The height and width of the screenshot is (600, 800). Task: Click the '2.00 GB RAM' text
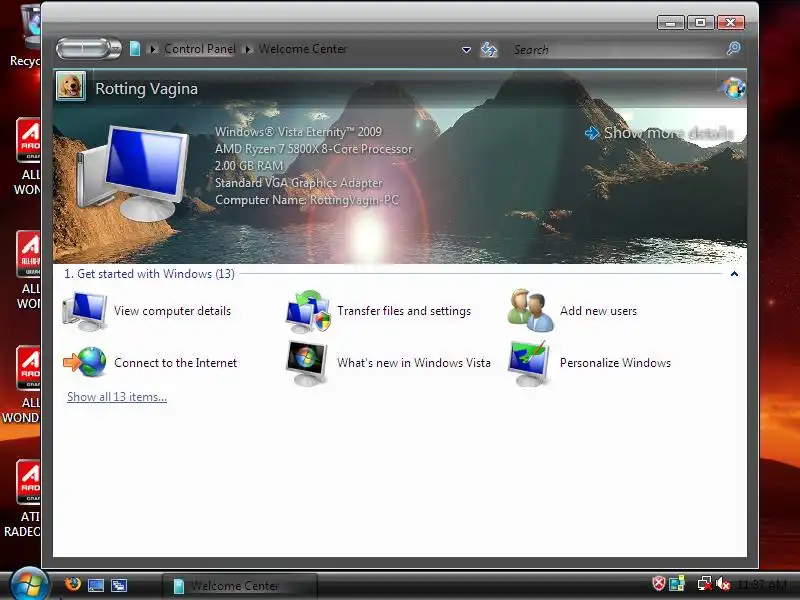coord(249,166)
